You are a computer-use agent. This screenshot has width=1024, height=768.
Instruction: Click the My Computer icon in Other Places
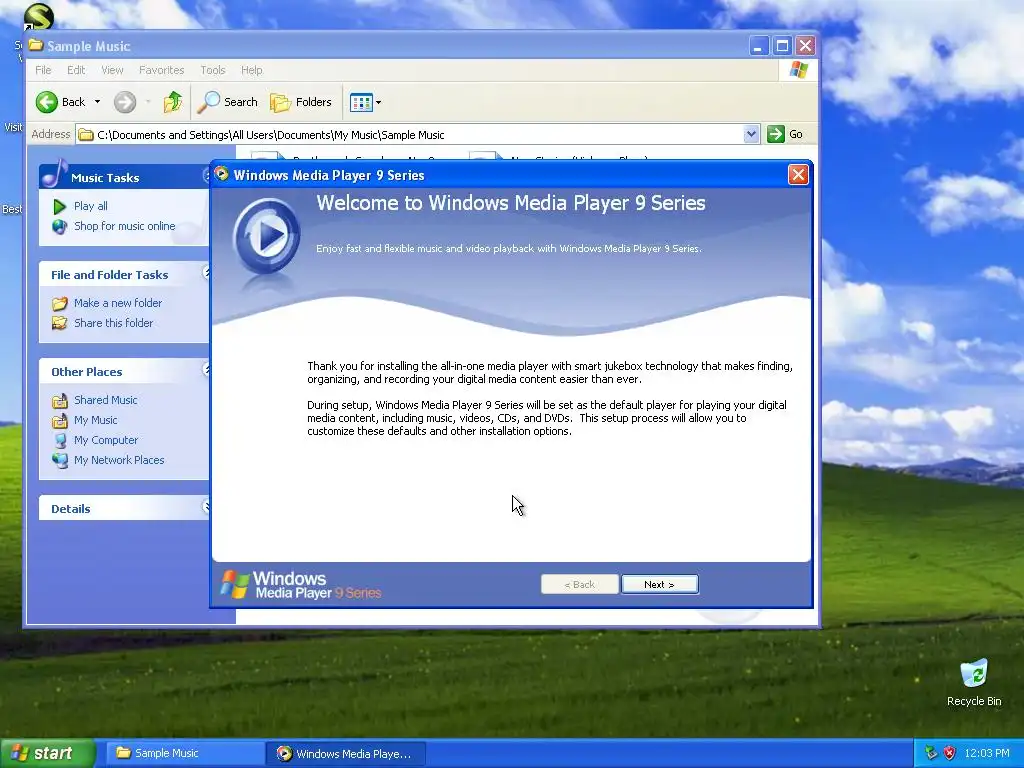[x=59, y=440]
